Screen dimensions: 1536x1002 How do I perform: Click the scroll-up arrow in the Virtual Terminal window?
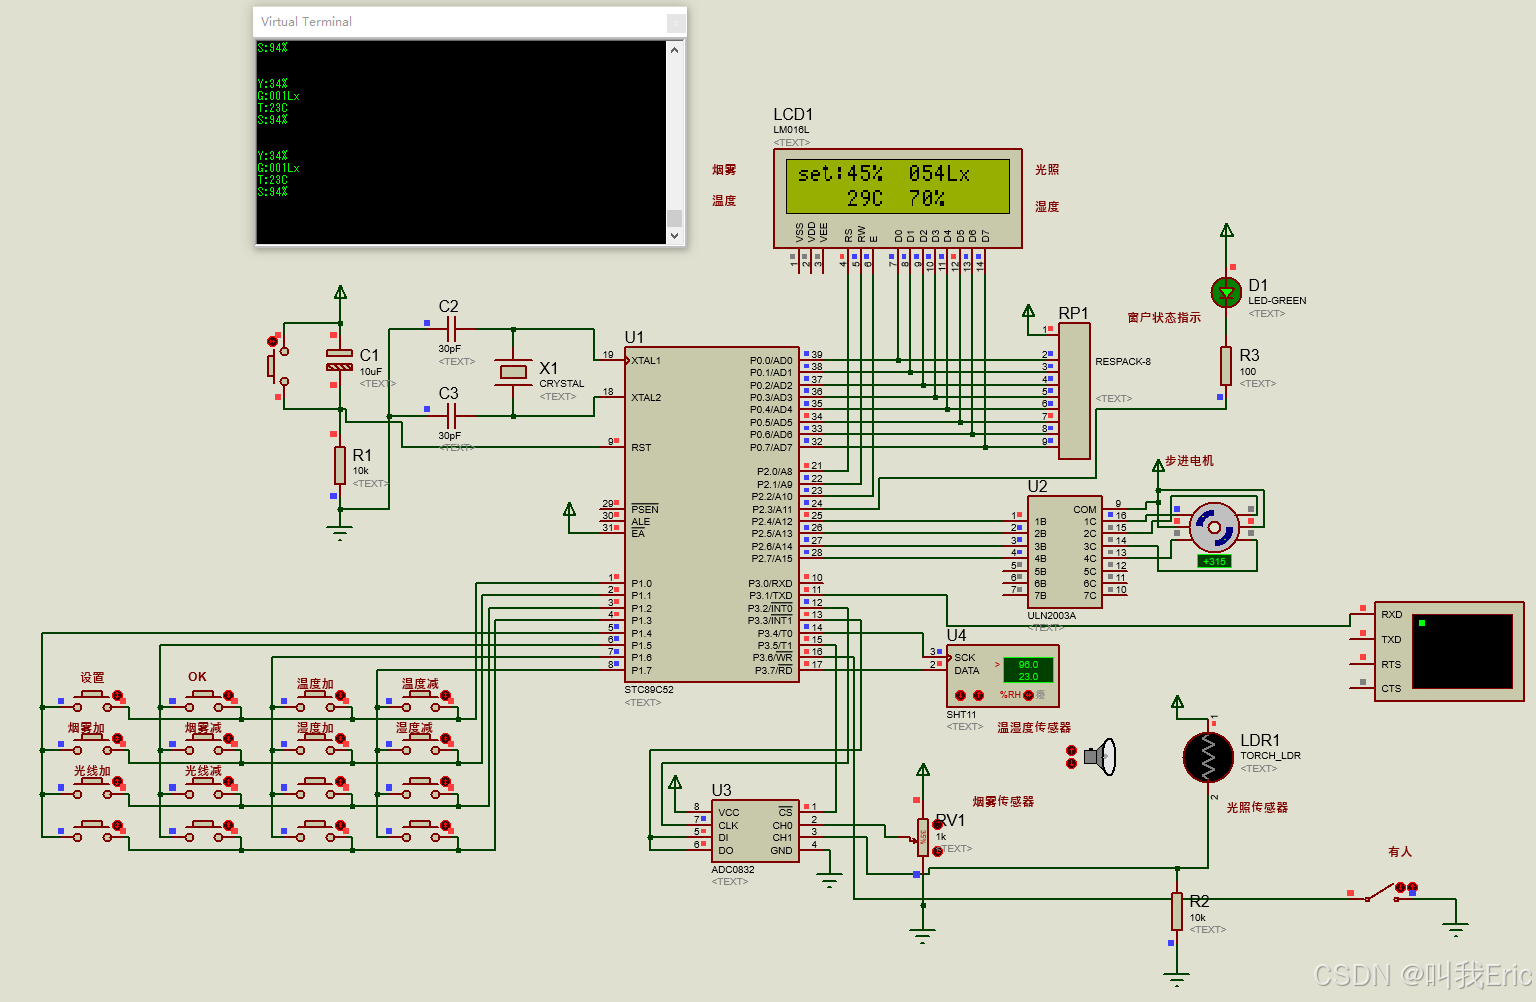675,49
